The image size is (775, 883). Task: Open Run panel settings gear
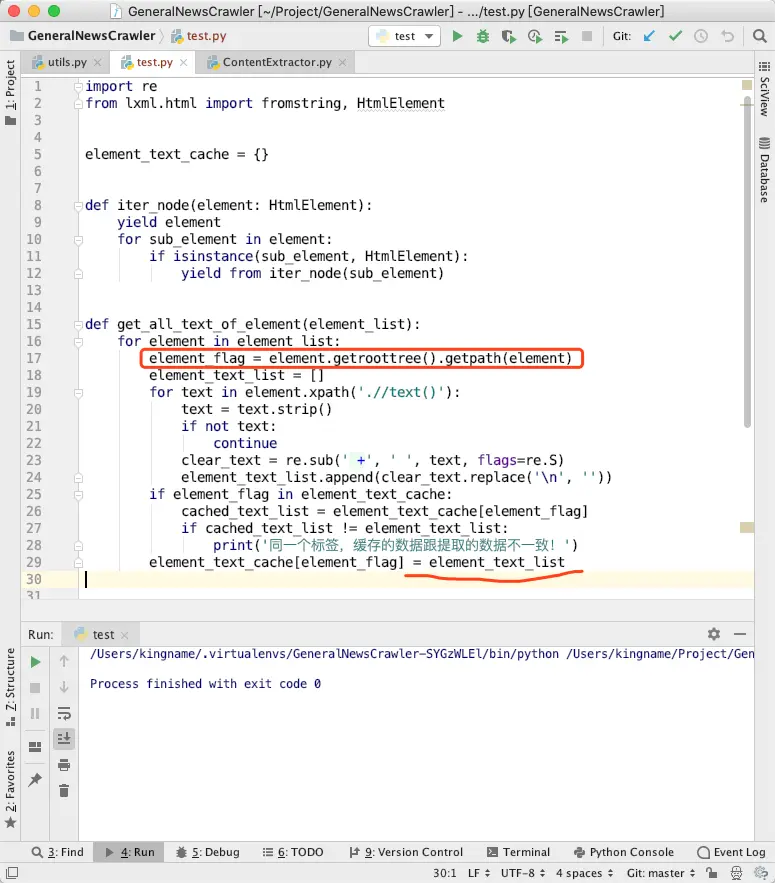714,634
